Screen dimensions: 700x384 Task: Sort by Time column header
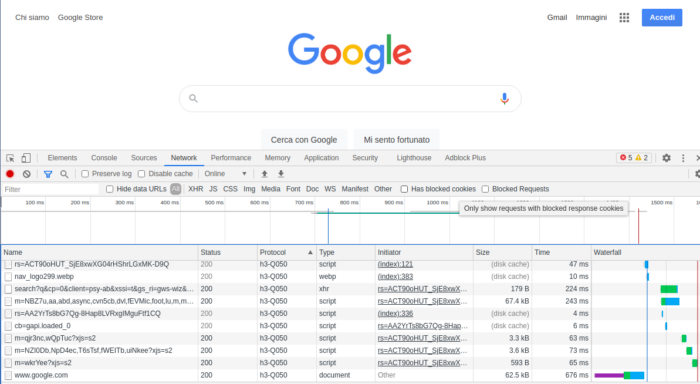(562, 252)
